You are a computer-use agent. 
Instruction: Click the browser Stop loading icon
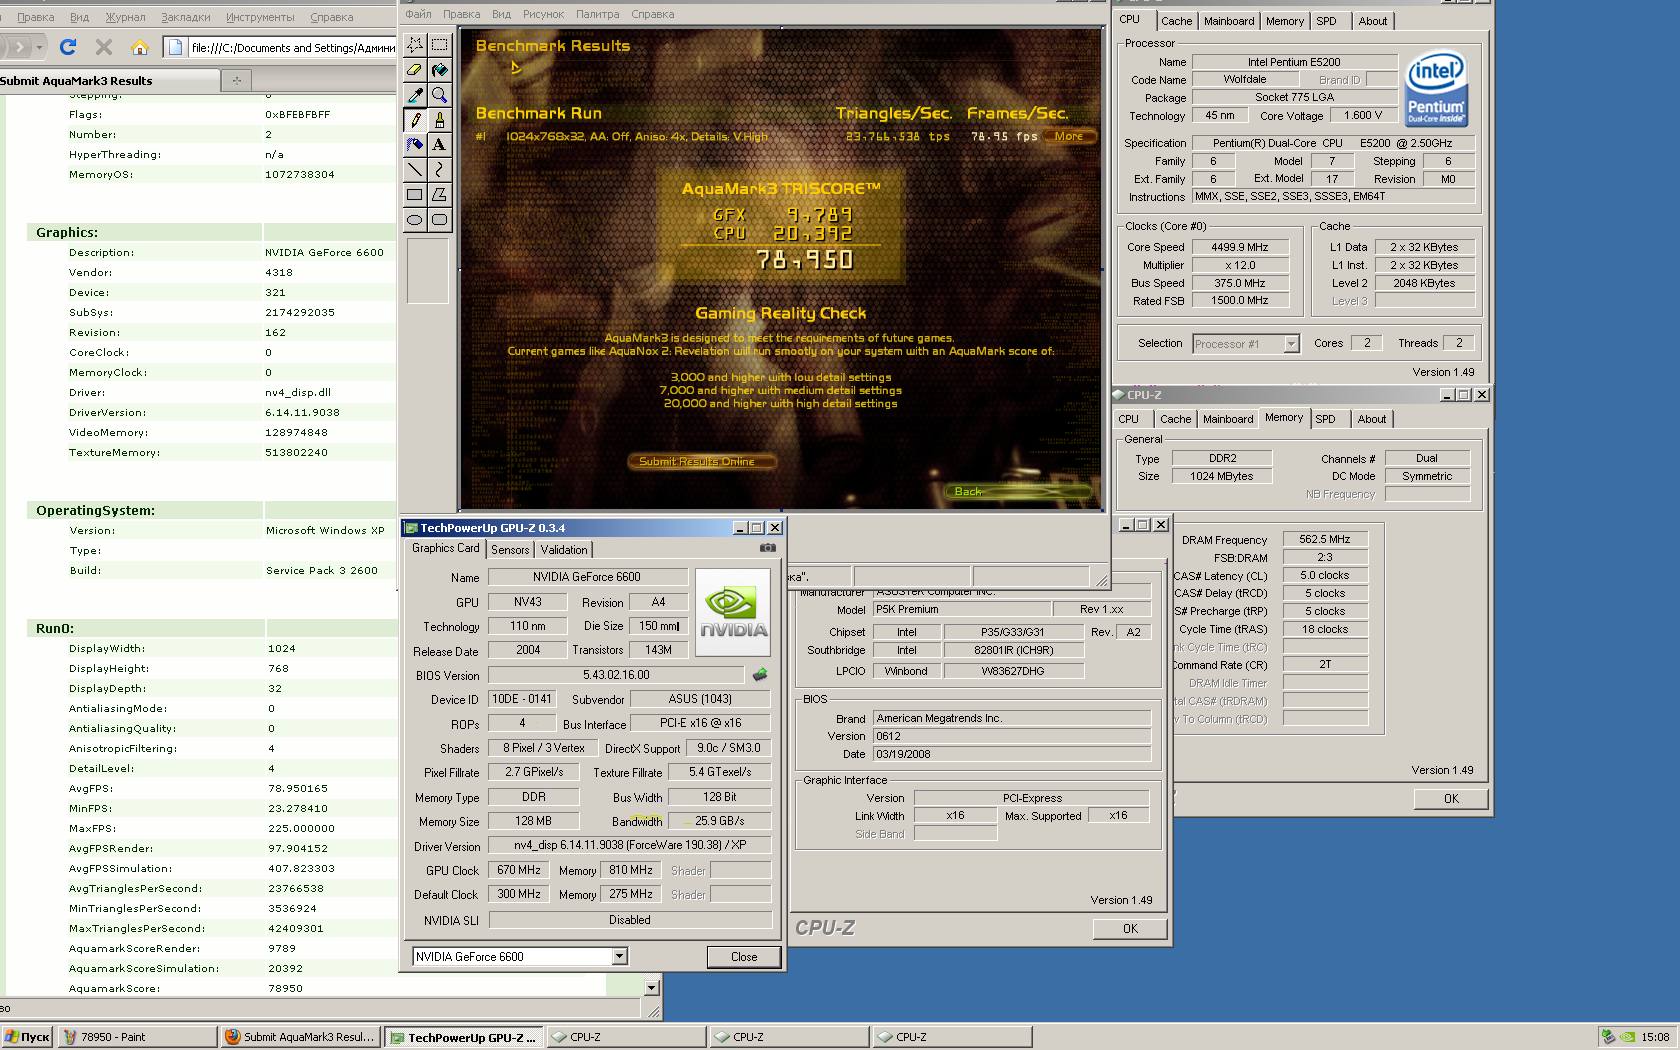click(104, 47)
